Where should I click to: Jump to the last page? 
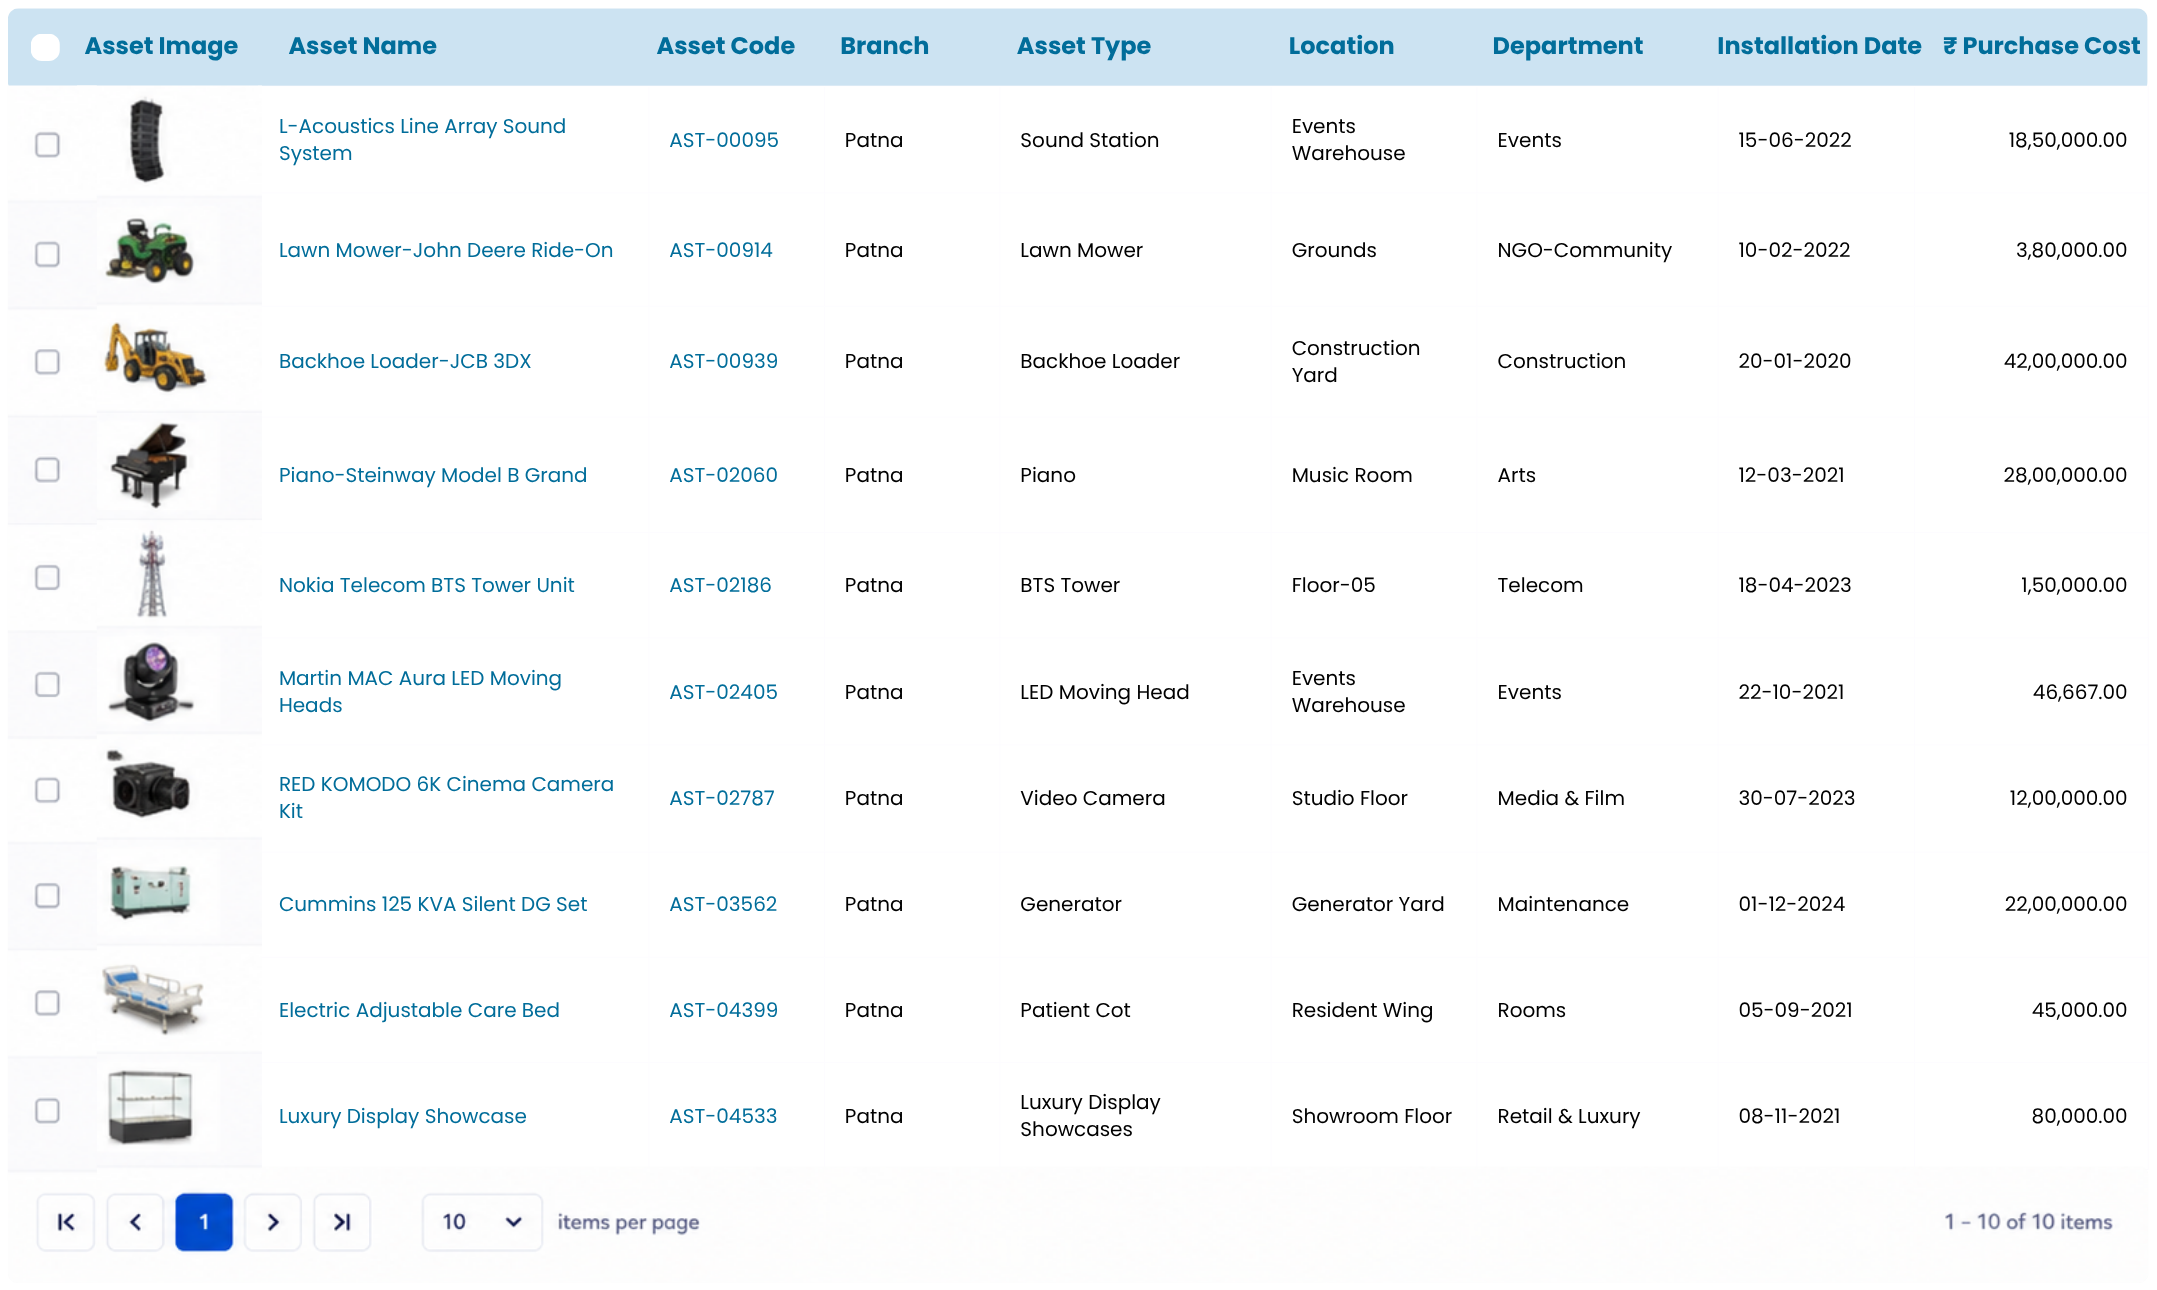(x=342, y=1221)
